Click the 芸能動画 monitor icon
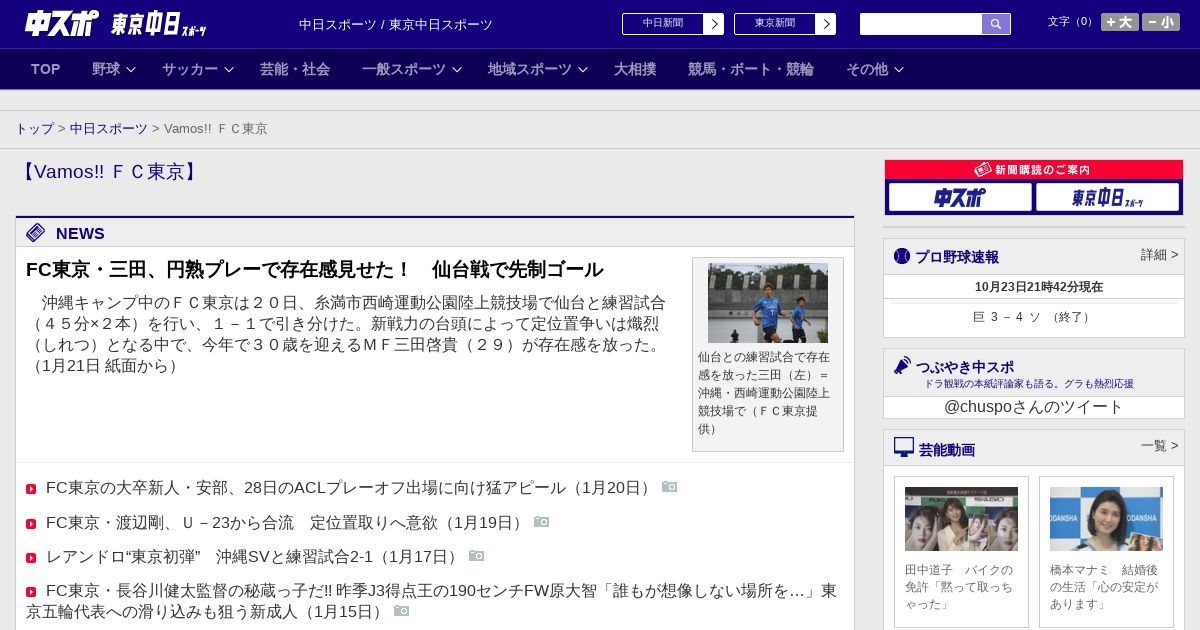 coord(904,447)
